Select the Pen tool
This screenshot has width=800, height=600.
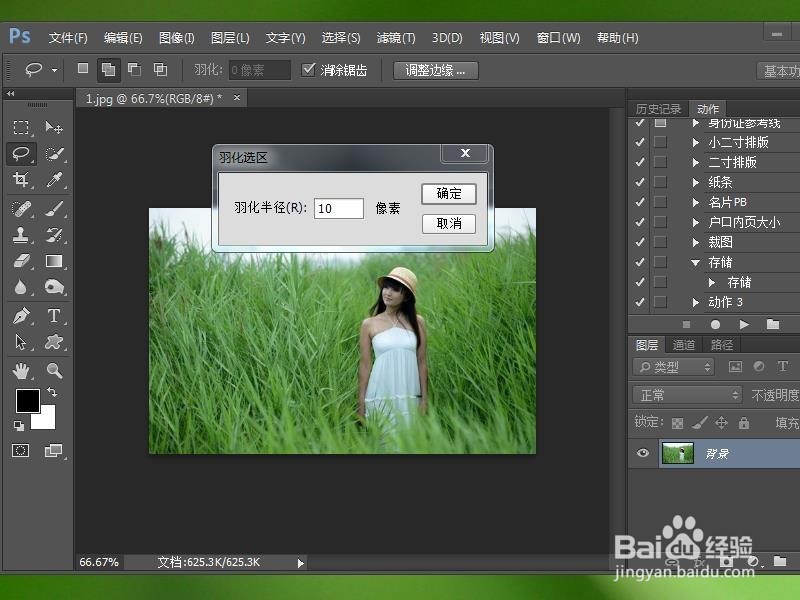tap(21, 316)
